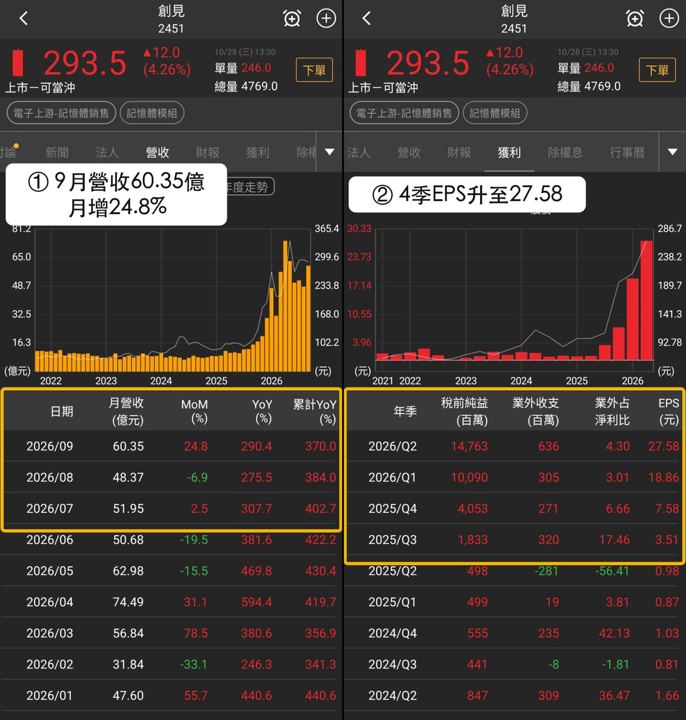
Task: Switch to 法人 tab in left panel
Action: [x=107, y=152]
